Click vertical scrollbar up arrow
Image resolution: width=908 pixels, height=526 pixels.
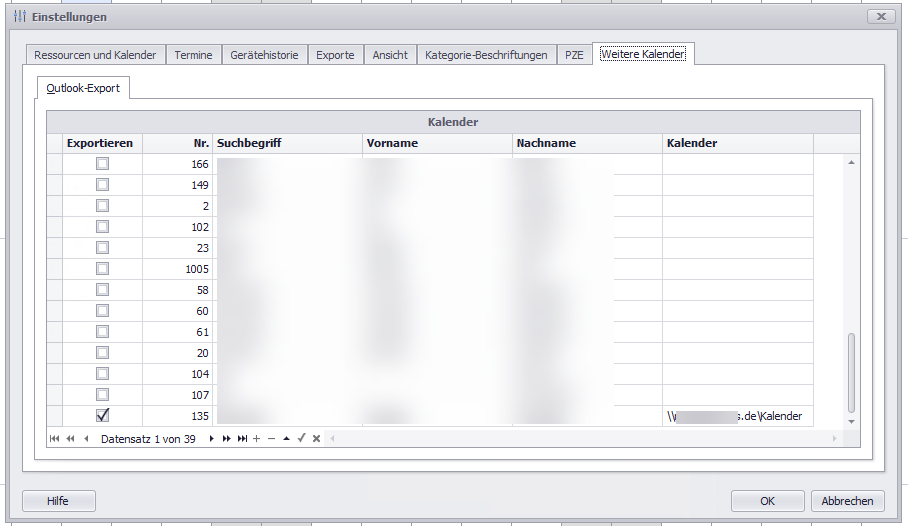point(852,162)
